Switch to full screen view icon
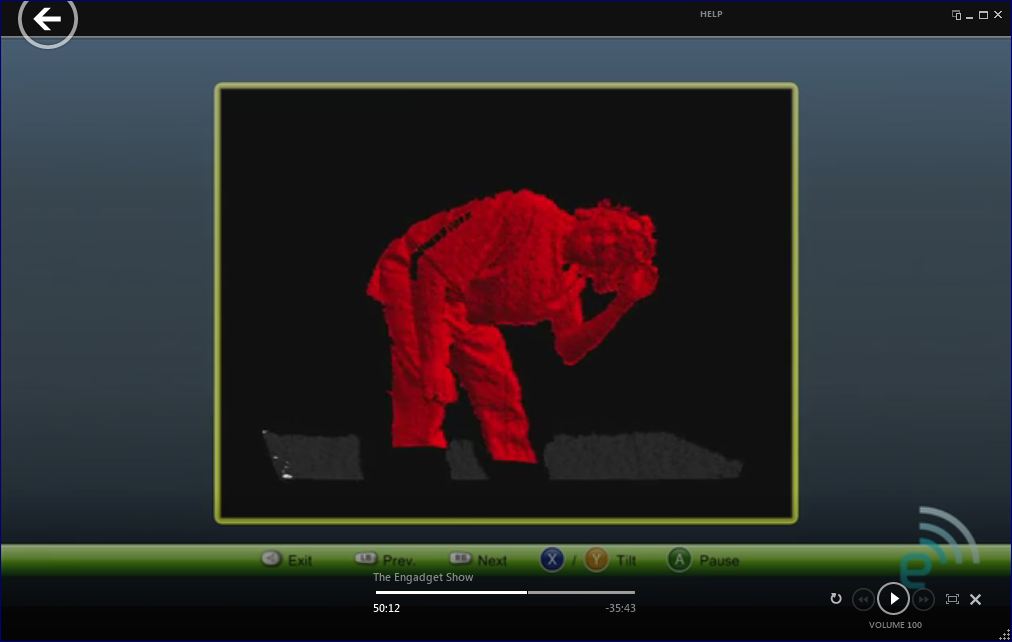This screenshot has width=1012, height=642. pyautogui.click(x=952, y=599)
